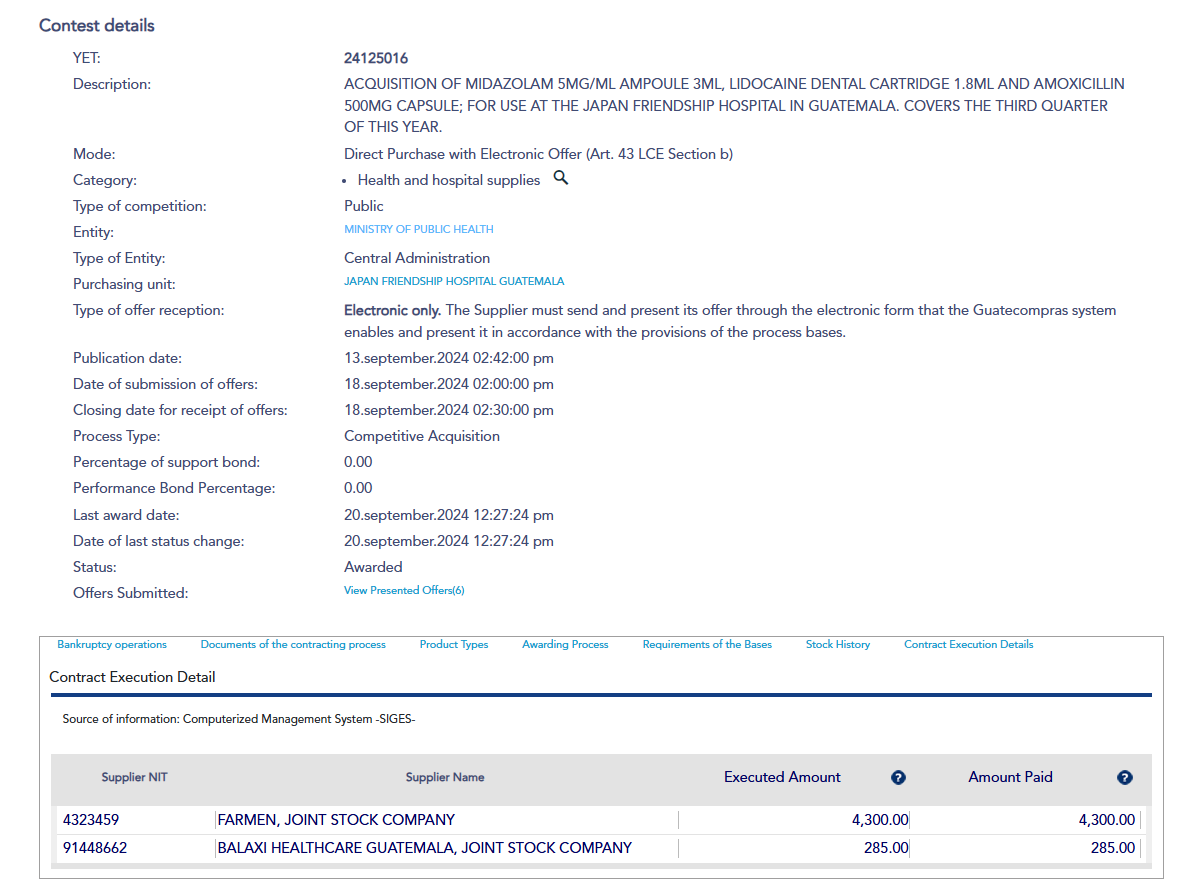Select the FARMEN, Joint Stock Company supplier name

point(336,820)
